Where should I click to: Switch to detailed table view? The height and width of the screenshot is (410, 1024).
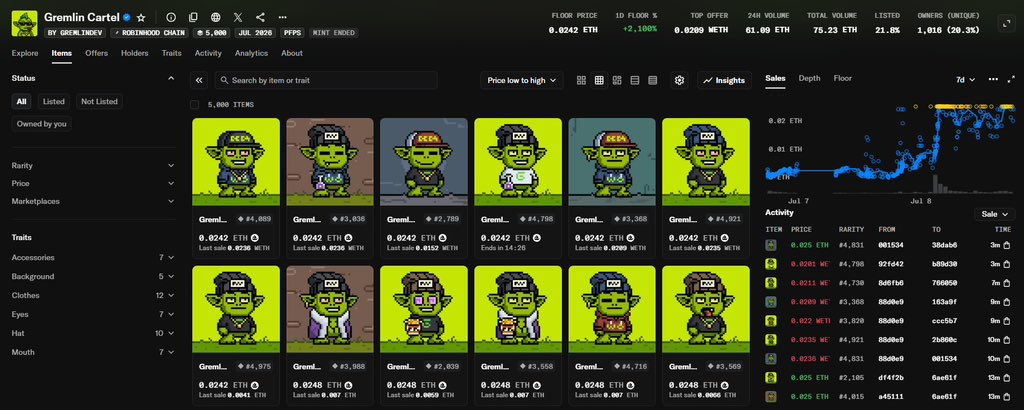tap(652, 80)
